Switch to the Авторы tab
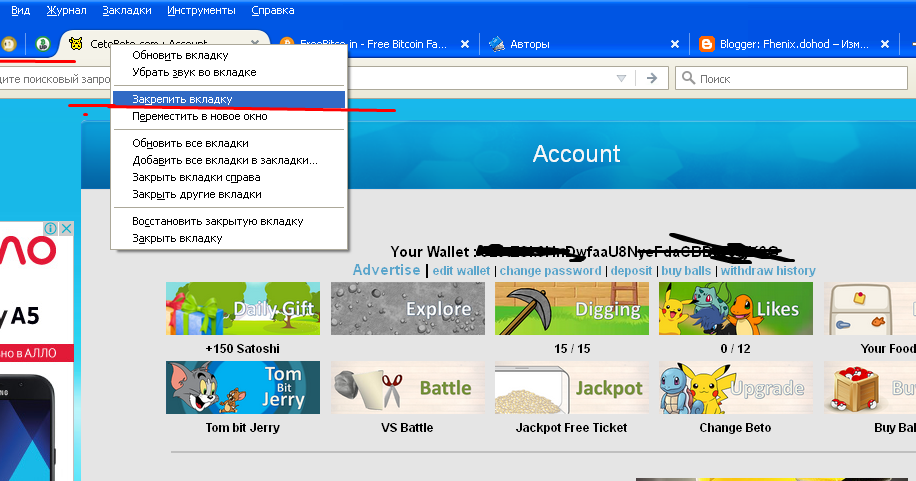Image resolution: width=916 pixels, height=481 pixels. pyautogui.click(x=584, y=44)
